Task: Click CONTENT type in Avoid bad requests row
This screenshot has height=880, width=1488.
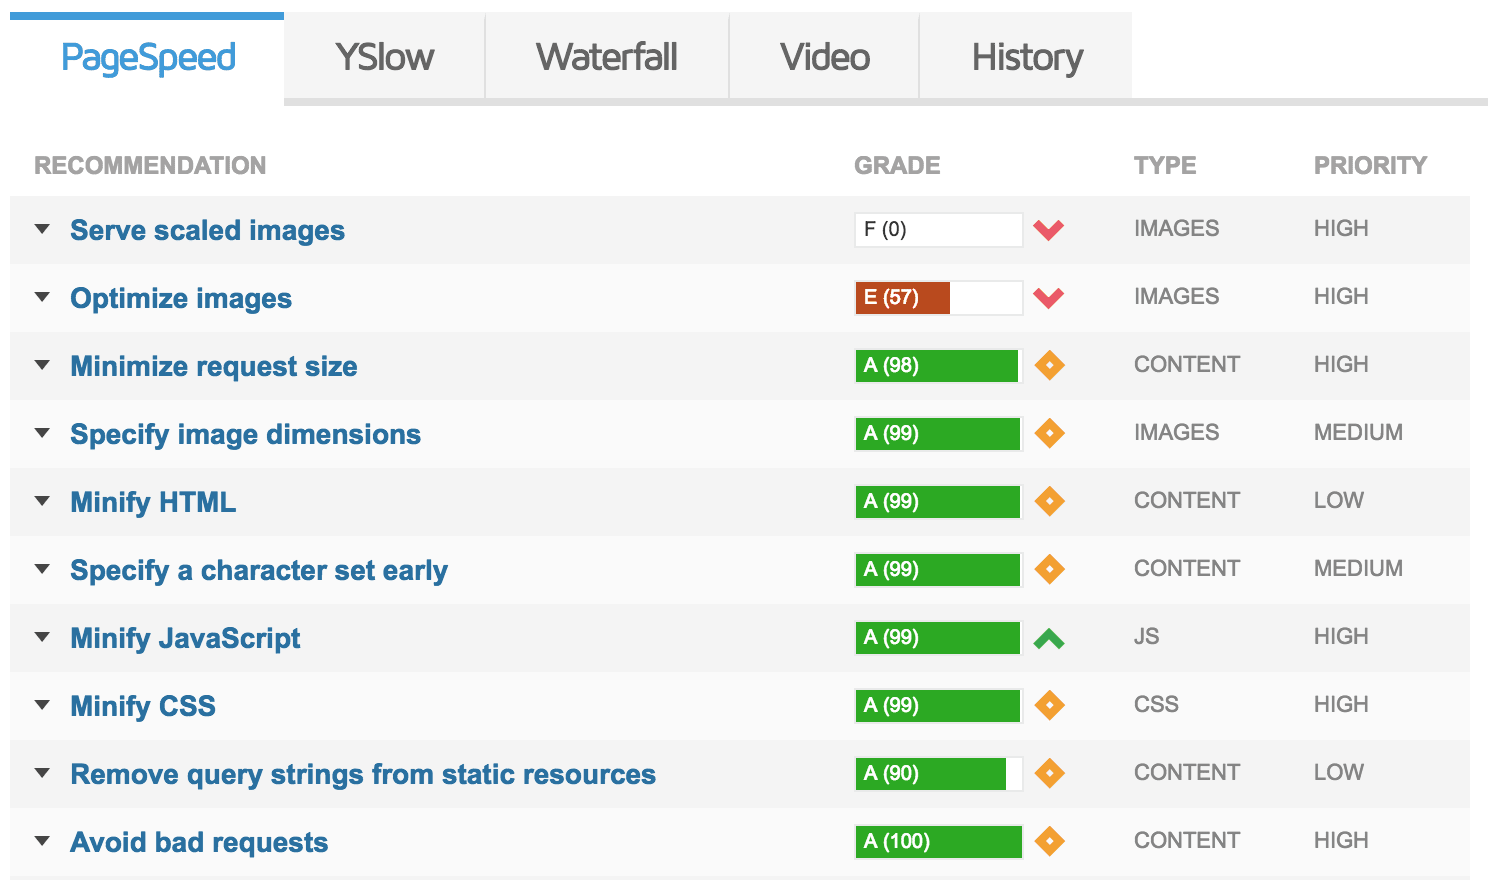Action: point(1187,840)
